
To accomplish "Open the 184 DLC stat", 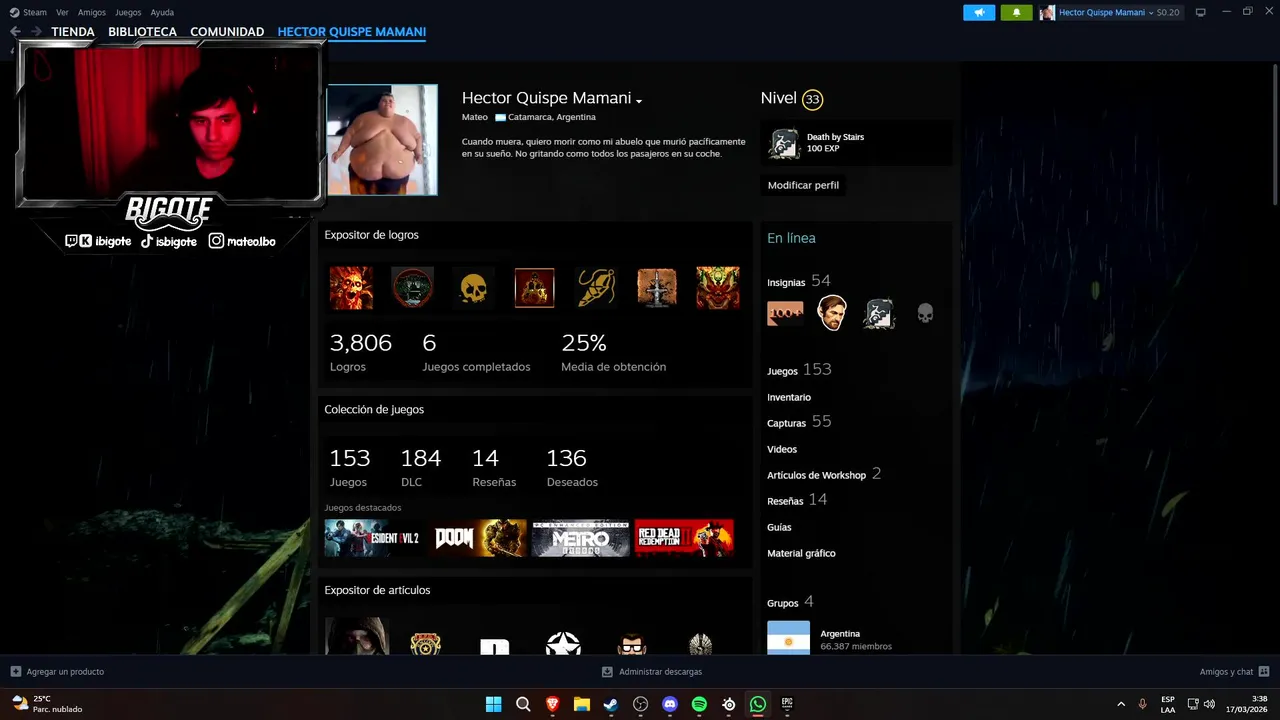I will point(420,467).
